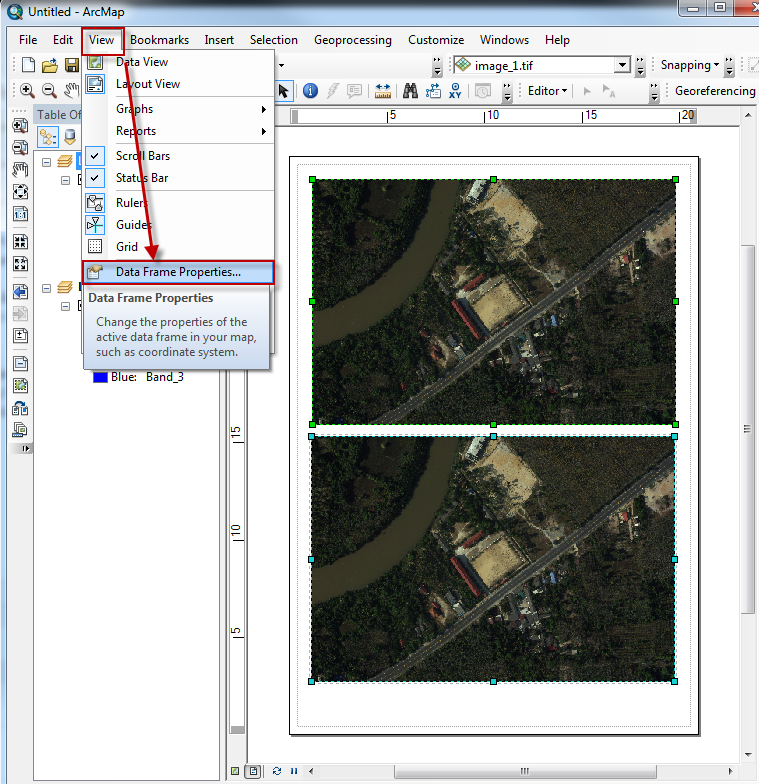The width and height of the screenshot is (759, 784).
Task: Open the Geoprocessing menu
Action: pyautogui.click(x=353, y=40)
